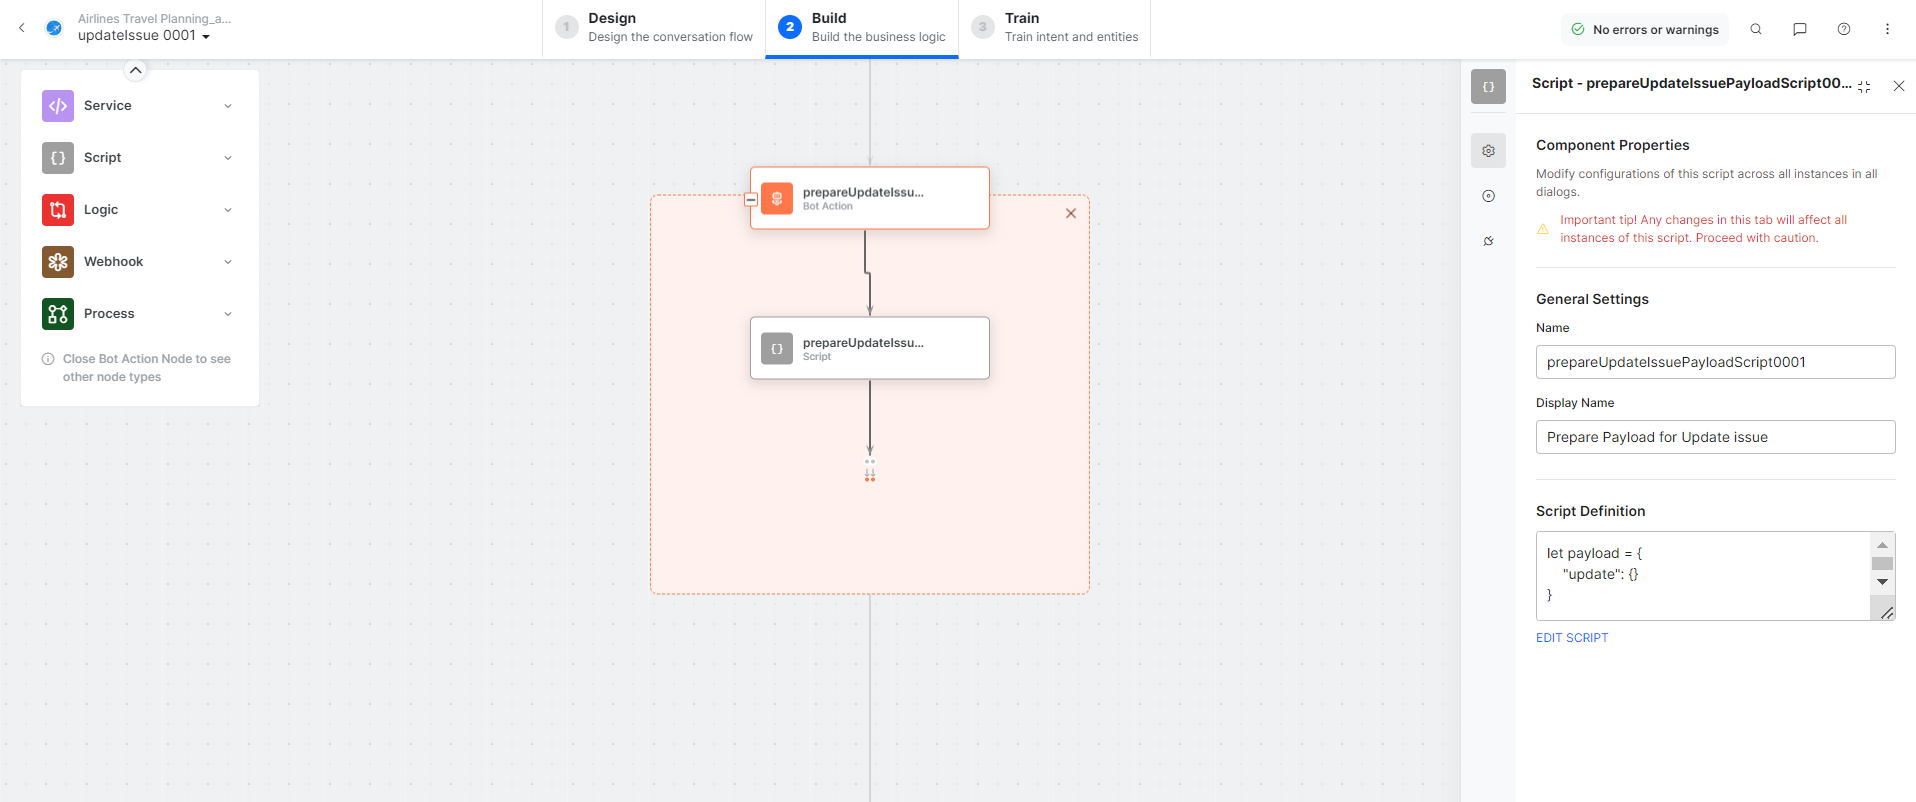Click the back arrow in header
The image size is (1916, 802).
click(22, 28)
